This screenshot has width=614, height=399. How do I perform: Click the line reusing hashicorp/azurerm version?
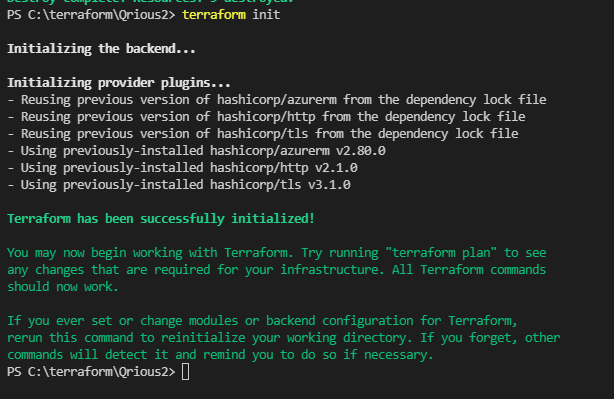pyautogui.click(x=277, y=100)
